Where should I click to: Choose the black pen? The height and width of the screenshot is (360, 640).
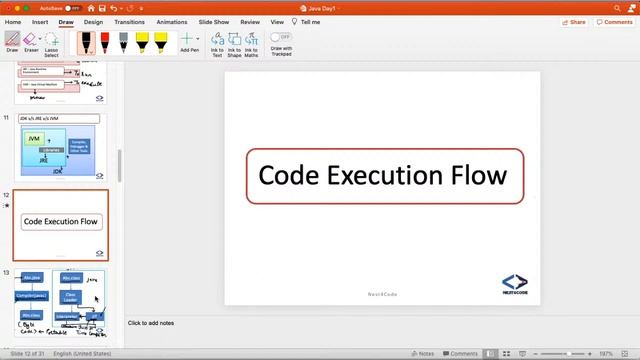86,43
